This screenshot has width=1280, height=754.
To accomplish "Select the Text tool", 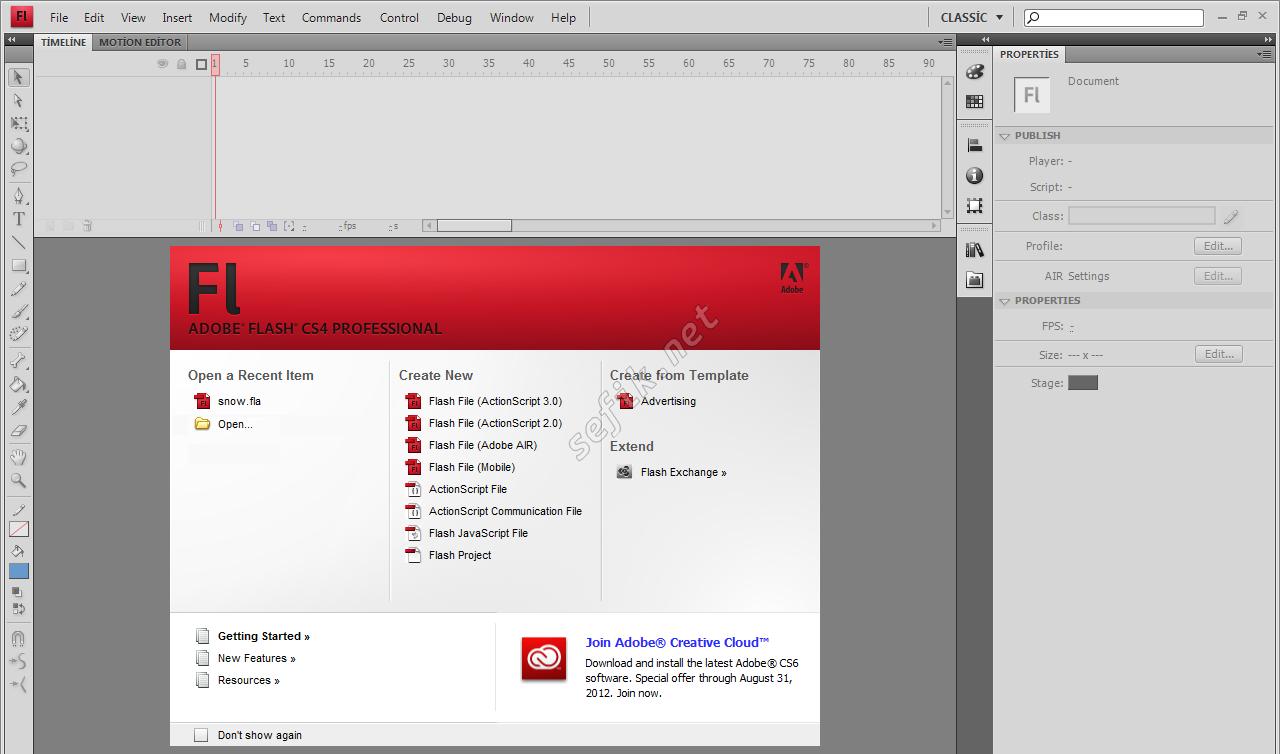I will point(18,219).
